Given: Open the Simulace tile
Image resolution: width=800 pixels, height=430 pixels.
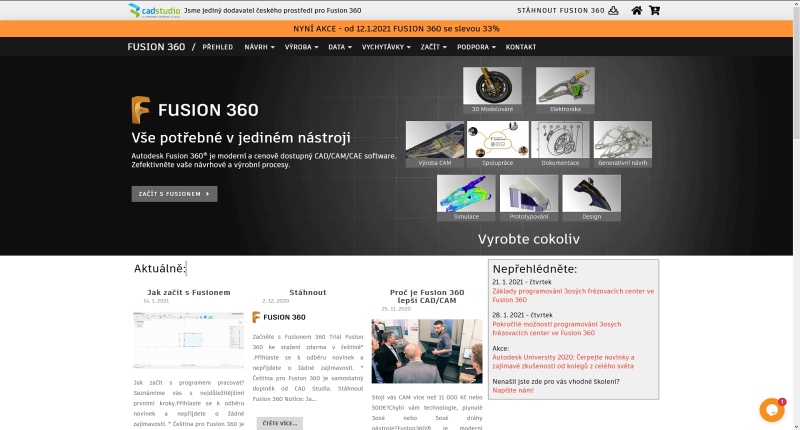Looking at the screenshot, I should (x=466, y=198).
